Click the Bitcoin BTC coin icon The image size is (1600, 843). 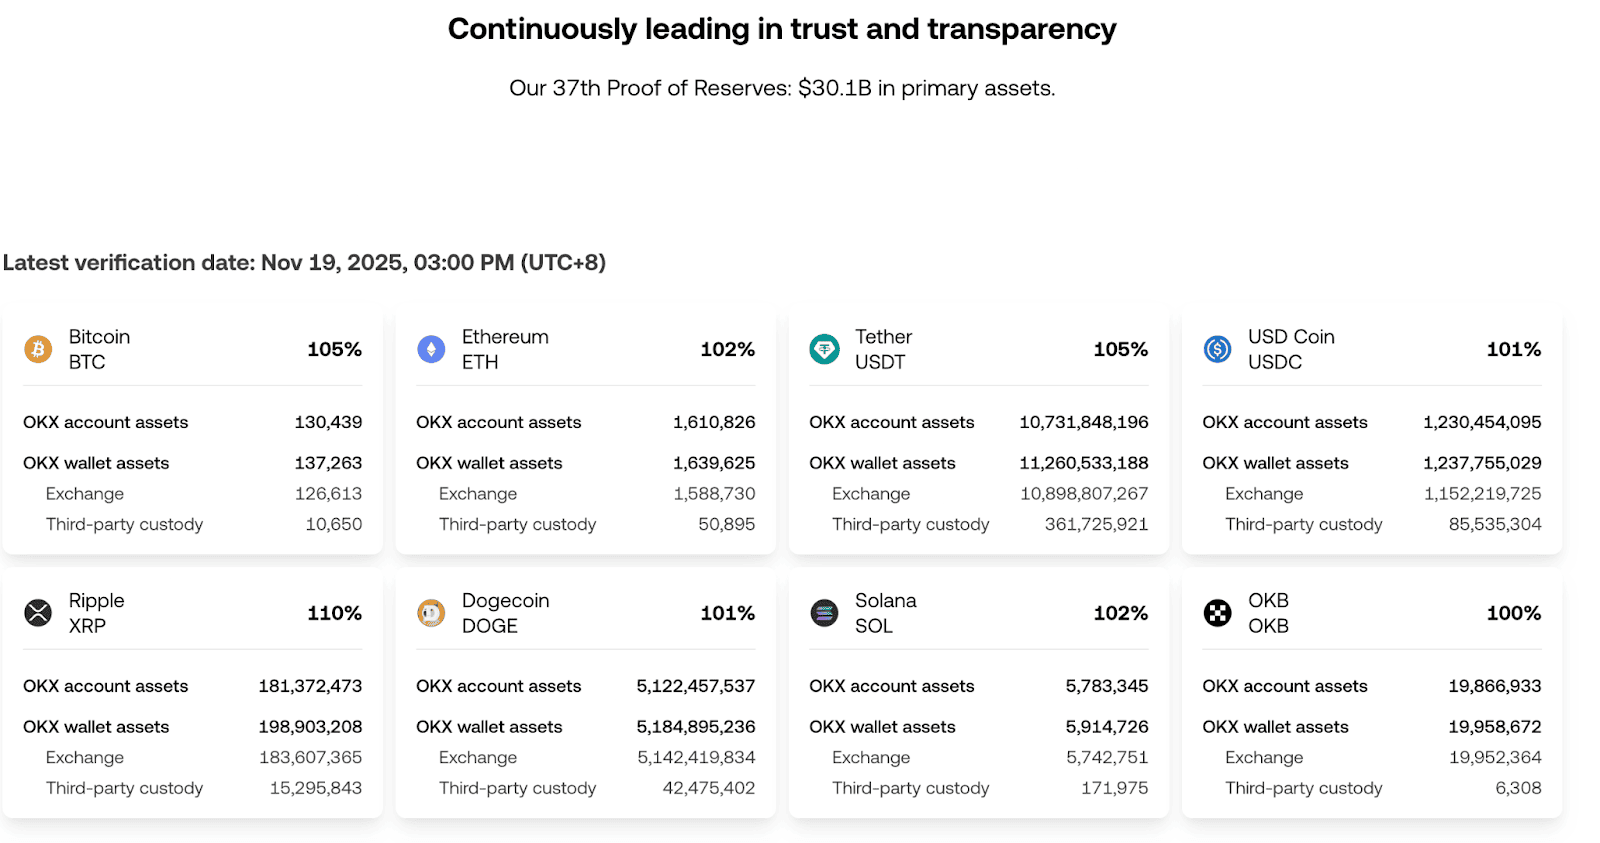pos(38,349)
